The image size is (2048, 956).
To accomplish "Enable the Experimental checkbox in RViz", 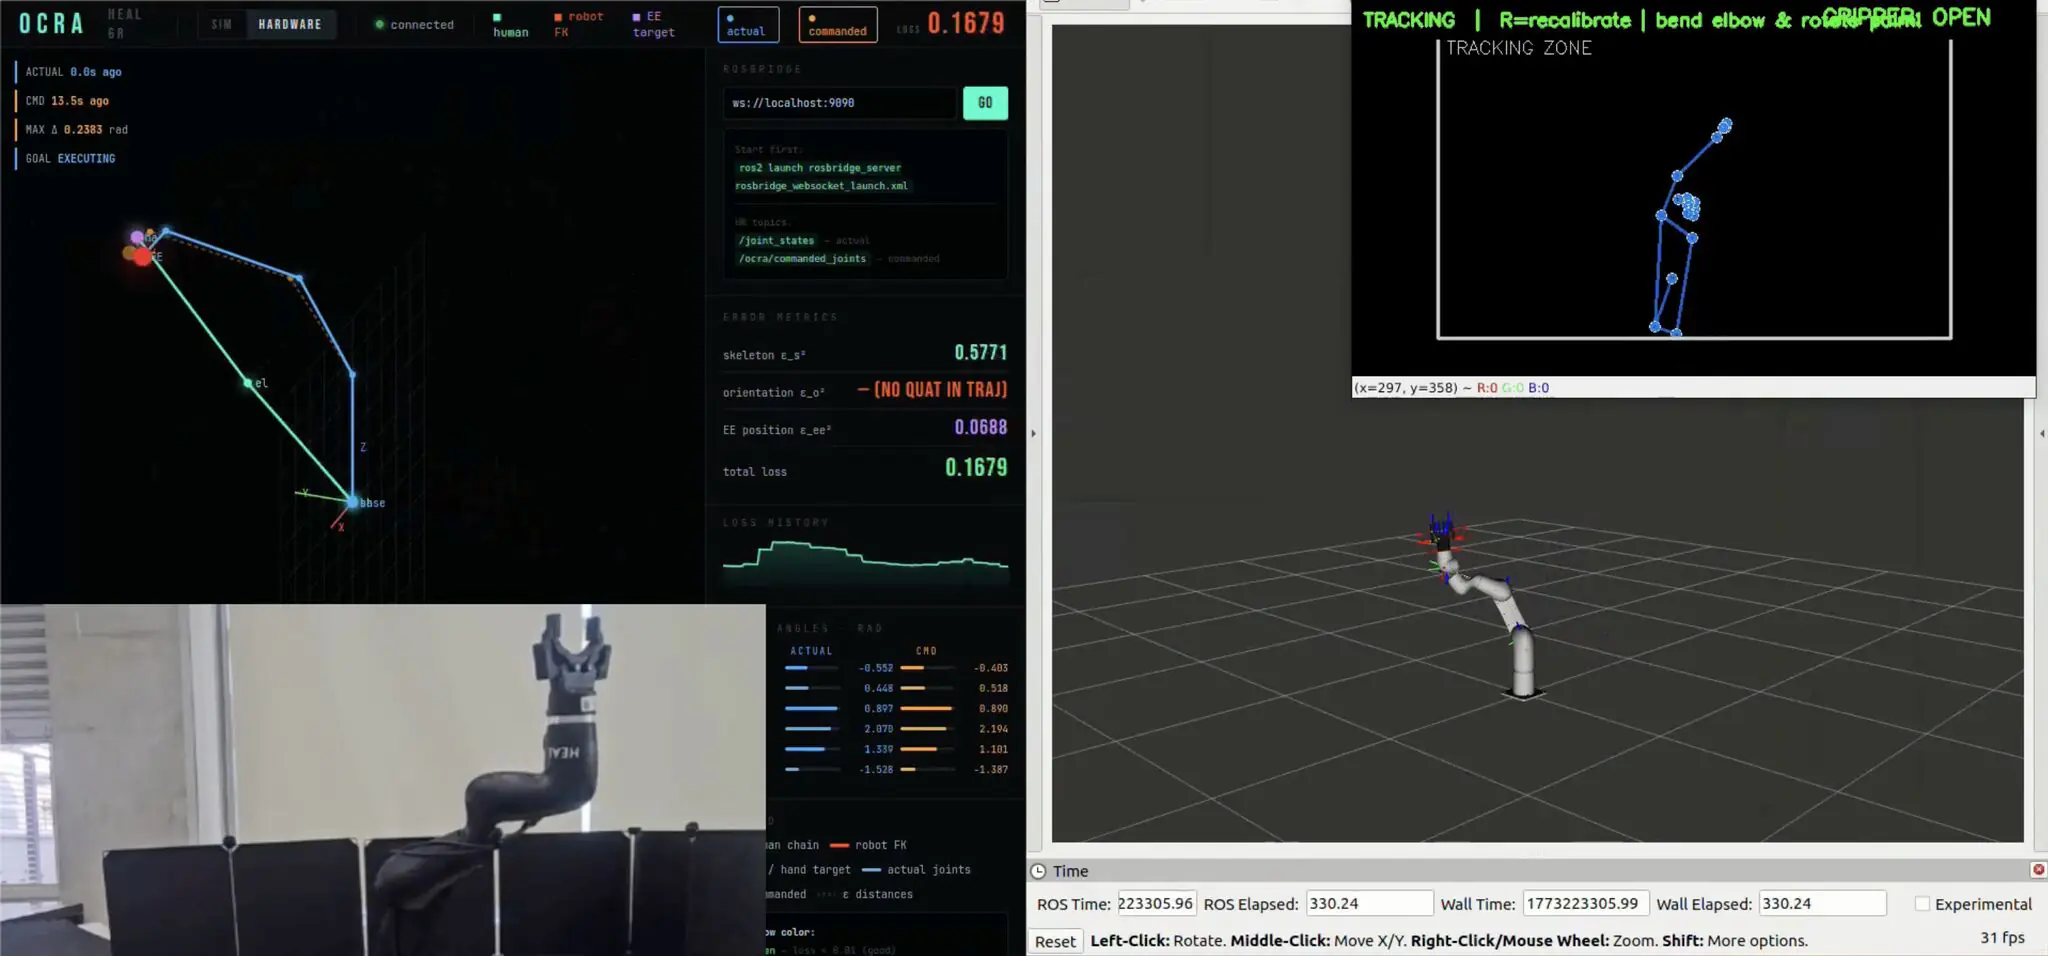I will (x=1921, y=904).
